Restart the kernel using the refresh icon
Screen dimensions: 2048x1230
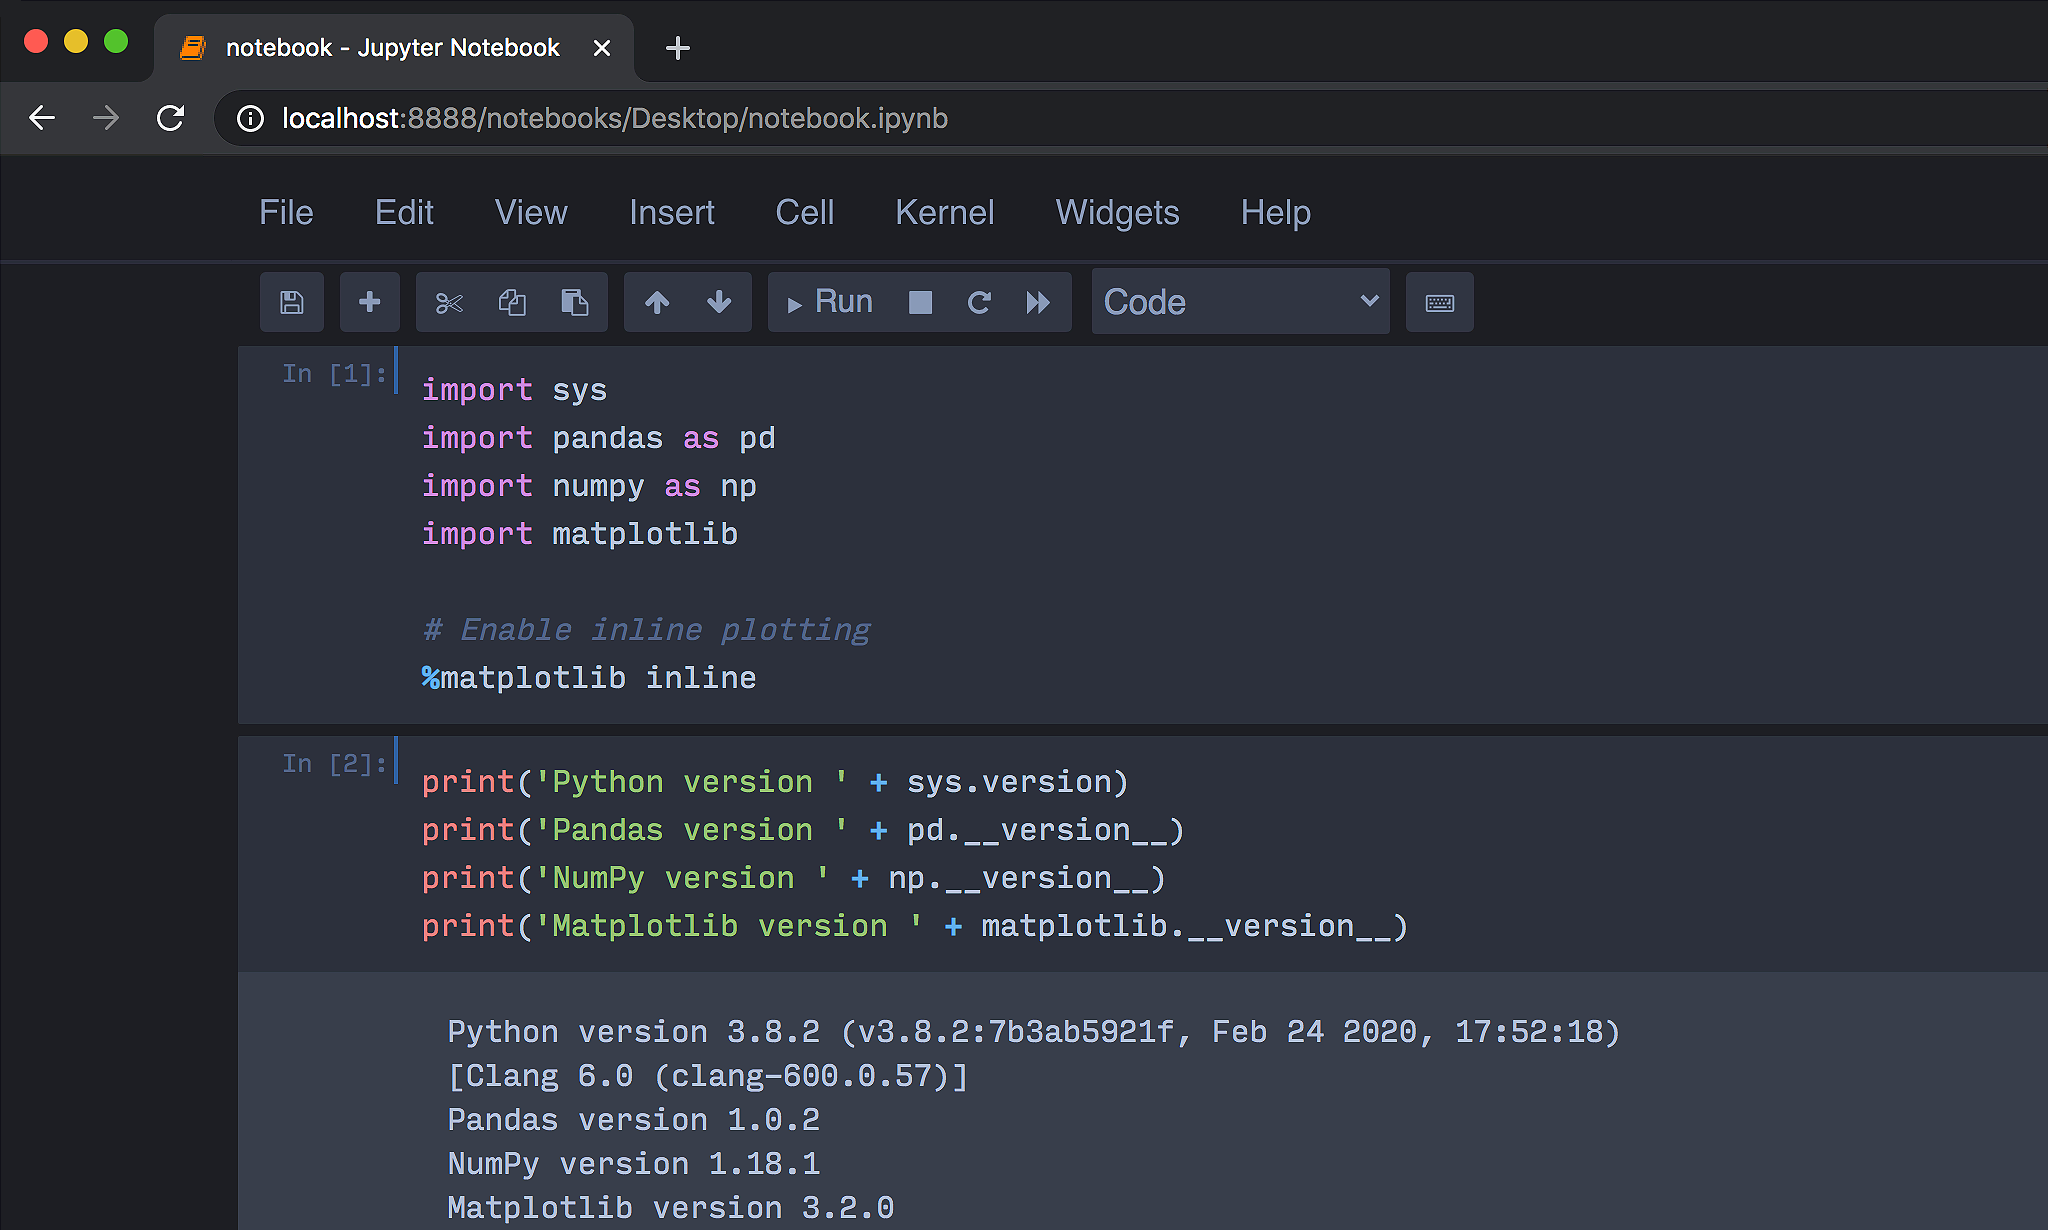point(979,301)
